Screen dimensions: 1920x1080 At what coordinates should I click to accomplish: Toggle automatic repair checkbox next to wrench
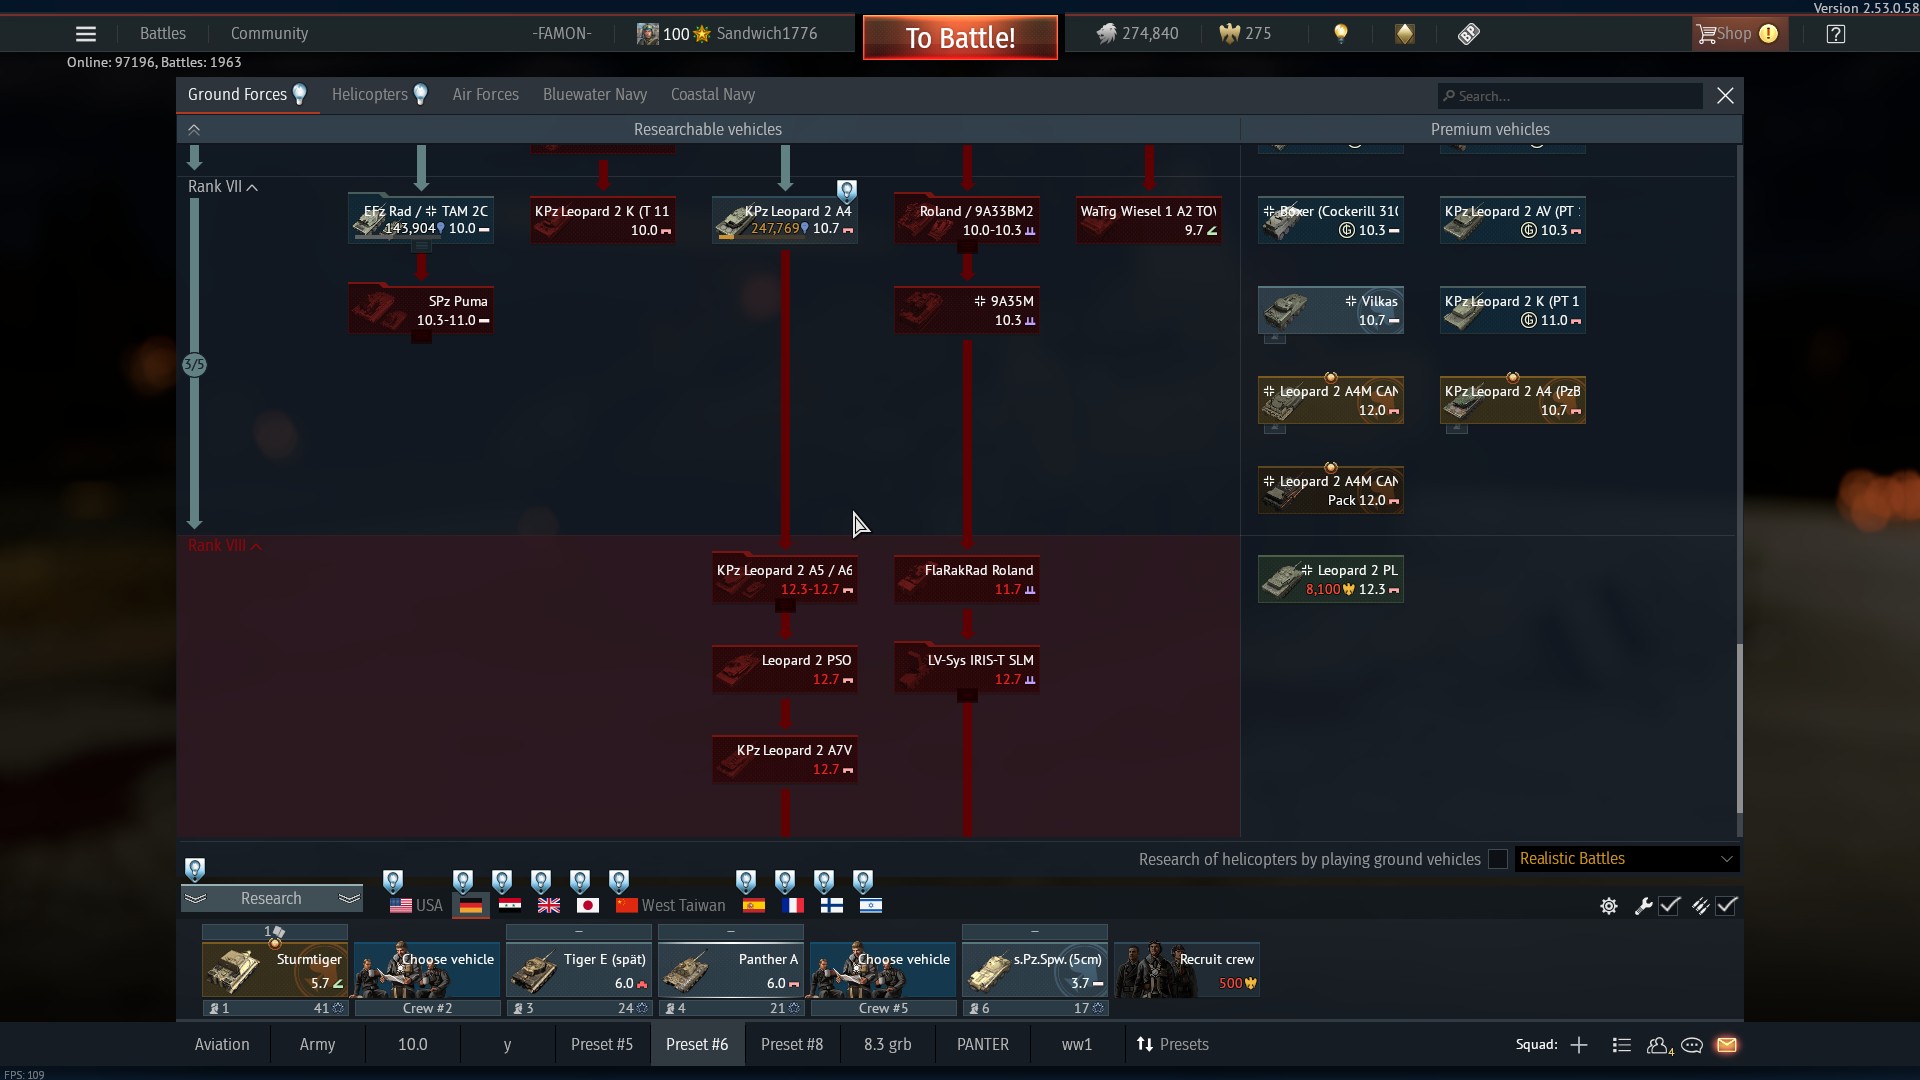pos(1669,906)
